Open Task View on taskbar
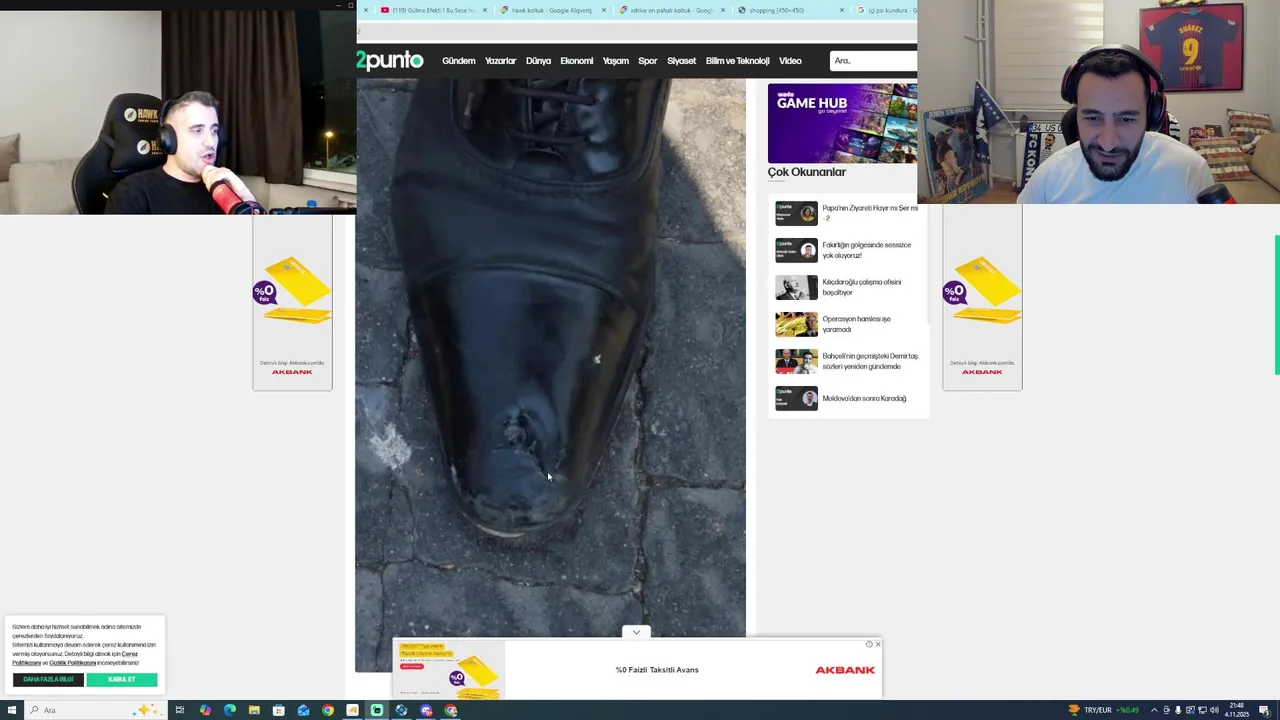 tap(180, 710)
